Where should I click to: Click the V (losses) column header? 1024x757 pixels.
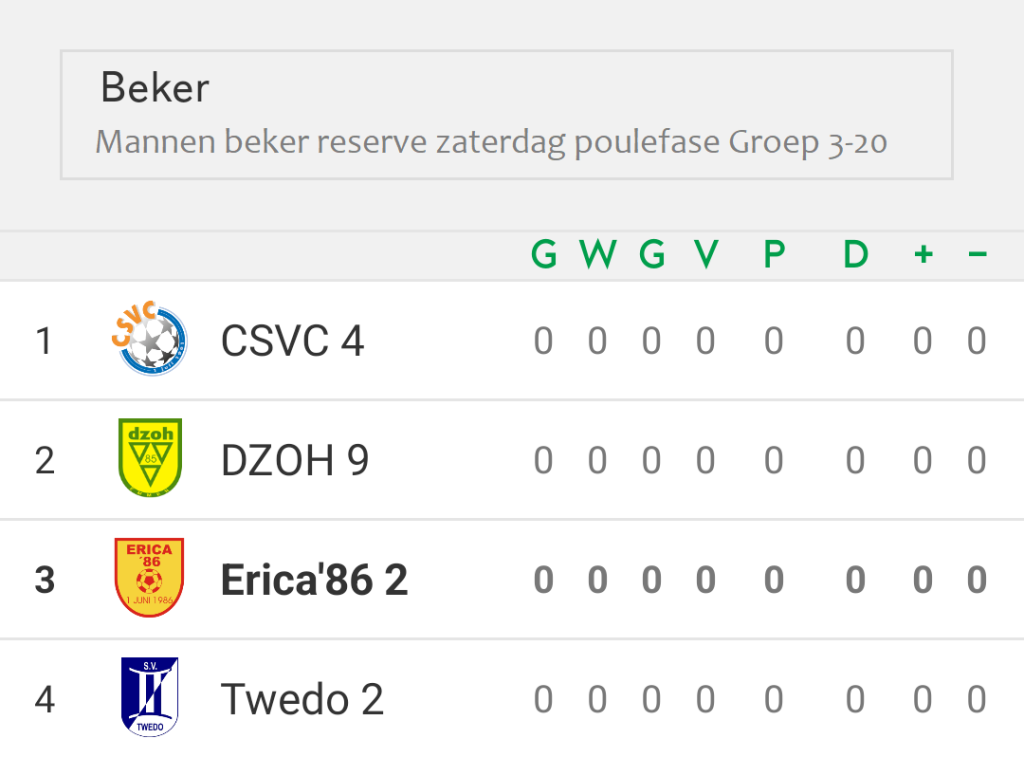(706, 254)
